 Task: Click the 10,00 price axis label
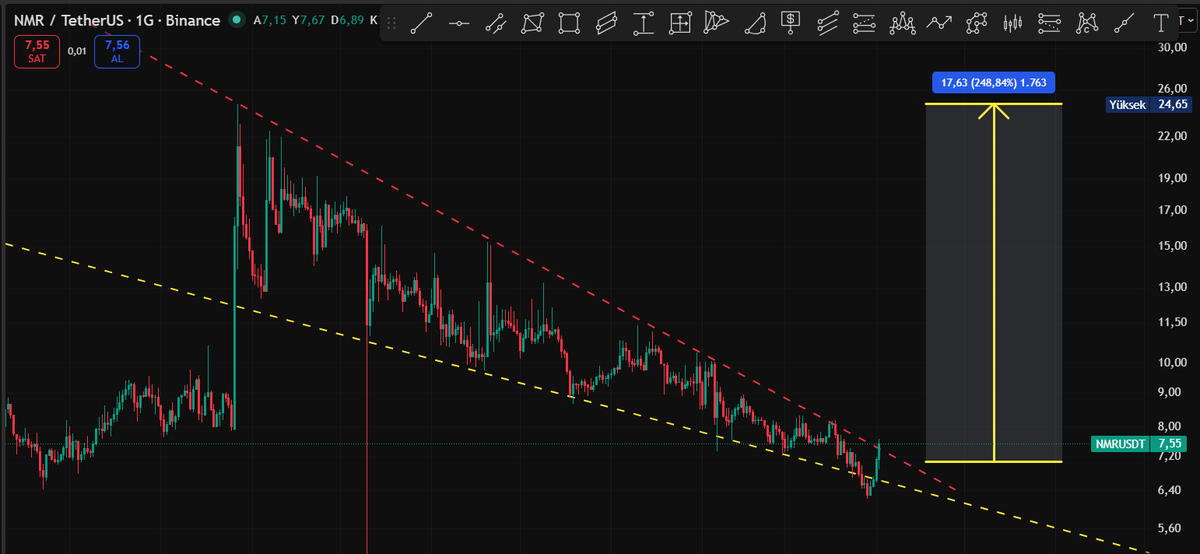tap(1171, 362)
